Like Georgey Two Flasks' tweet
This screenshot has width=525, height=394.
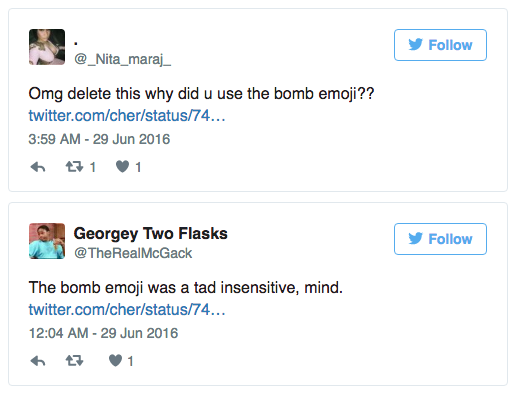click(116, 361)
